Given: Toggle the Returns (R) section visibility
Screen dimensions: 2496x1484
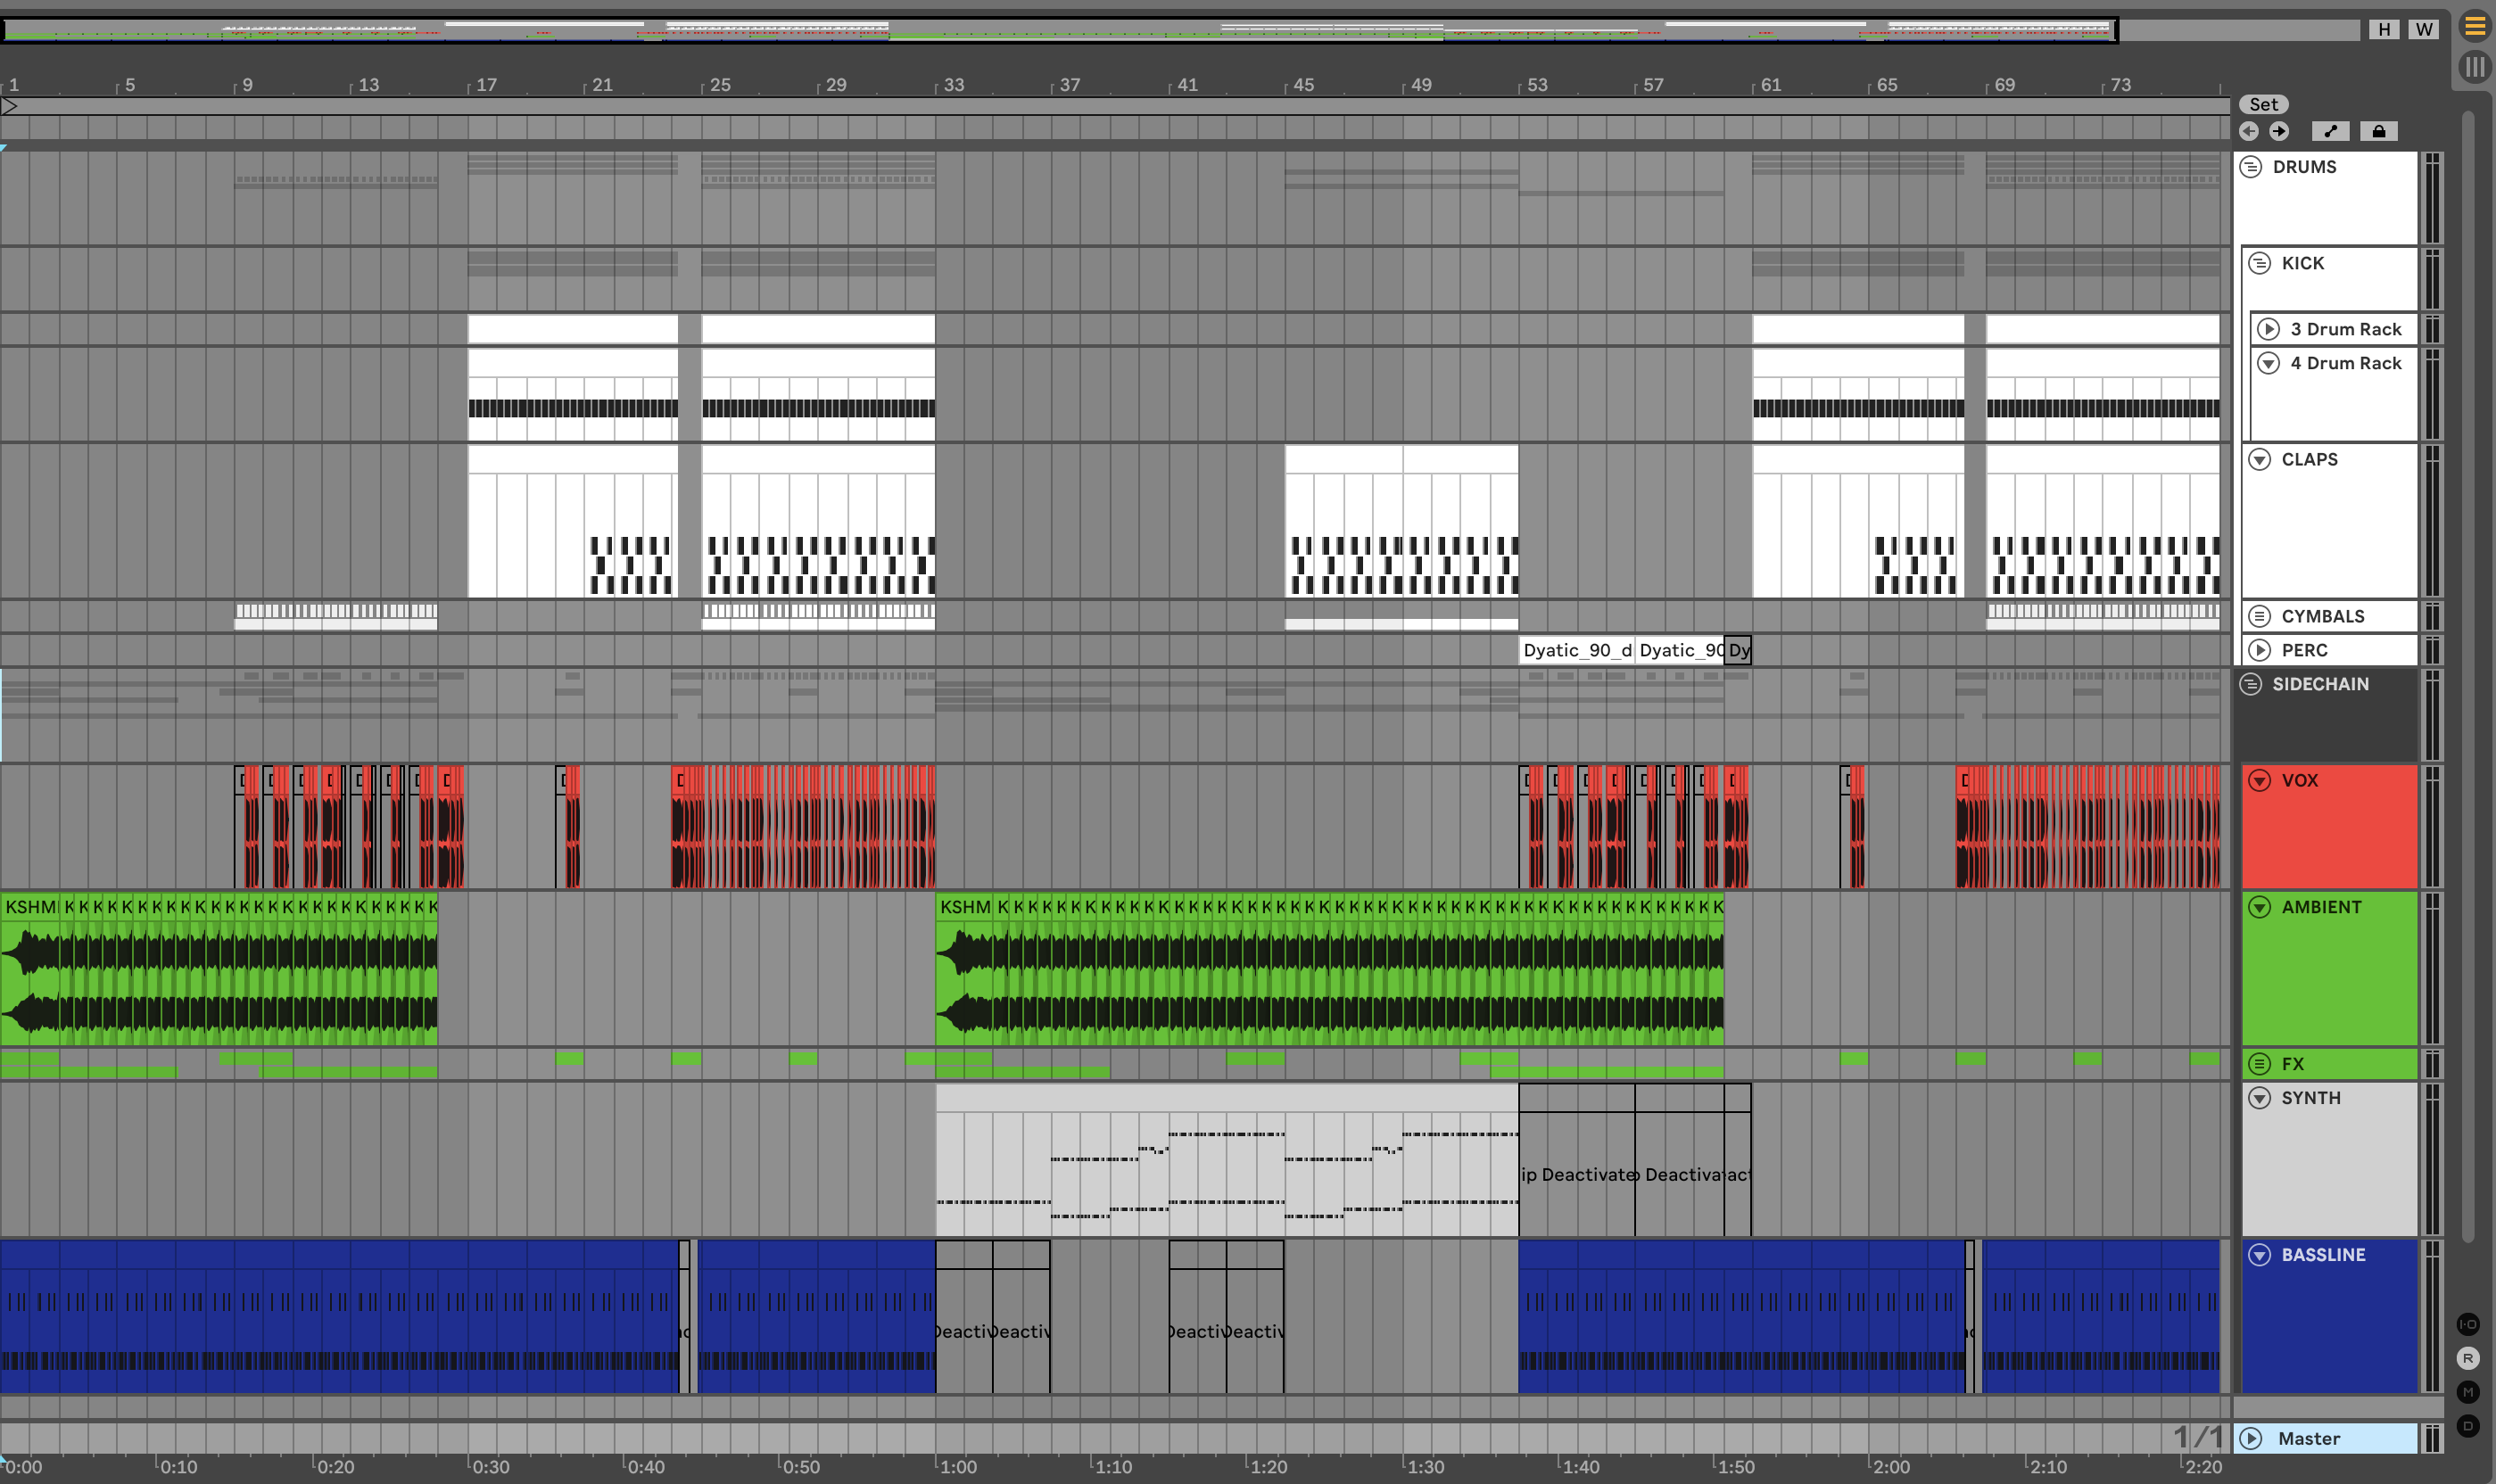Looking at the screenshot, I should pyautogui.click(x=2468, y=1358).
